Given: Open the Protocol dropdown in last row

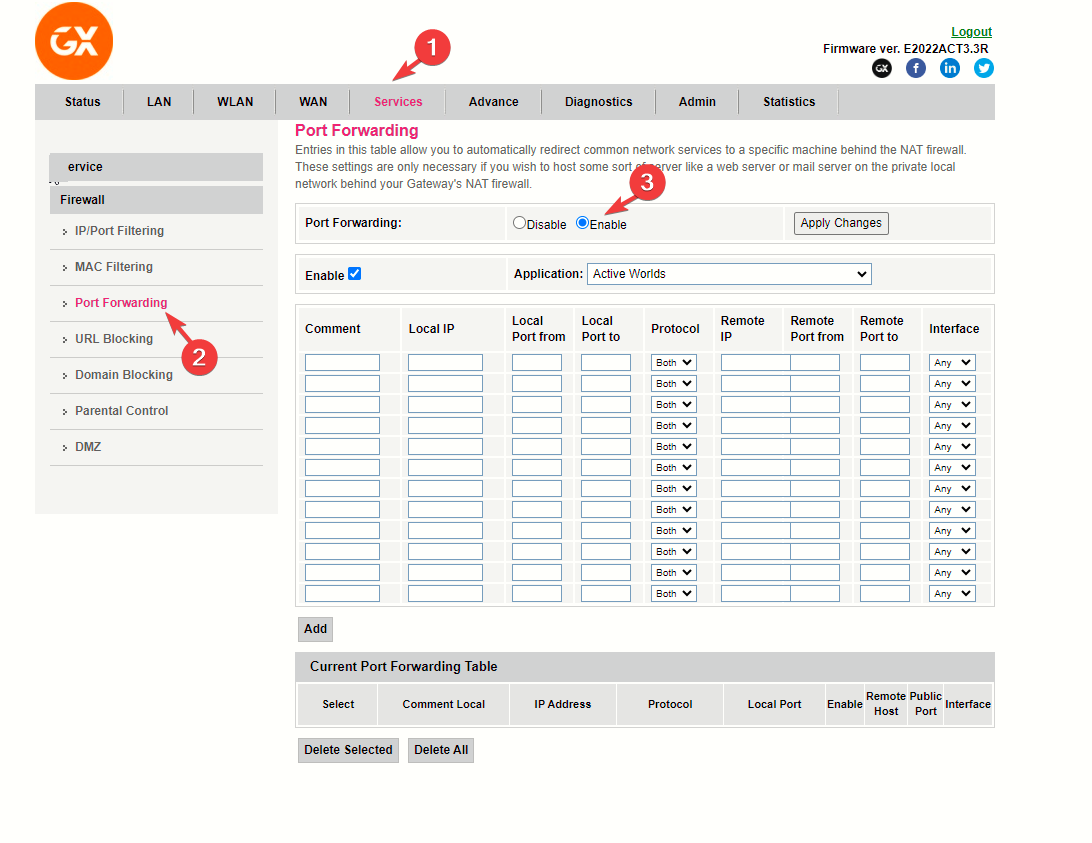Looking at the screenshot, I should pos(673,594).
